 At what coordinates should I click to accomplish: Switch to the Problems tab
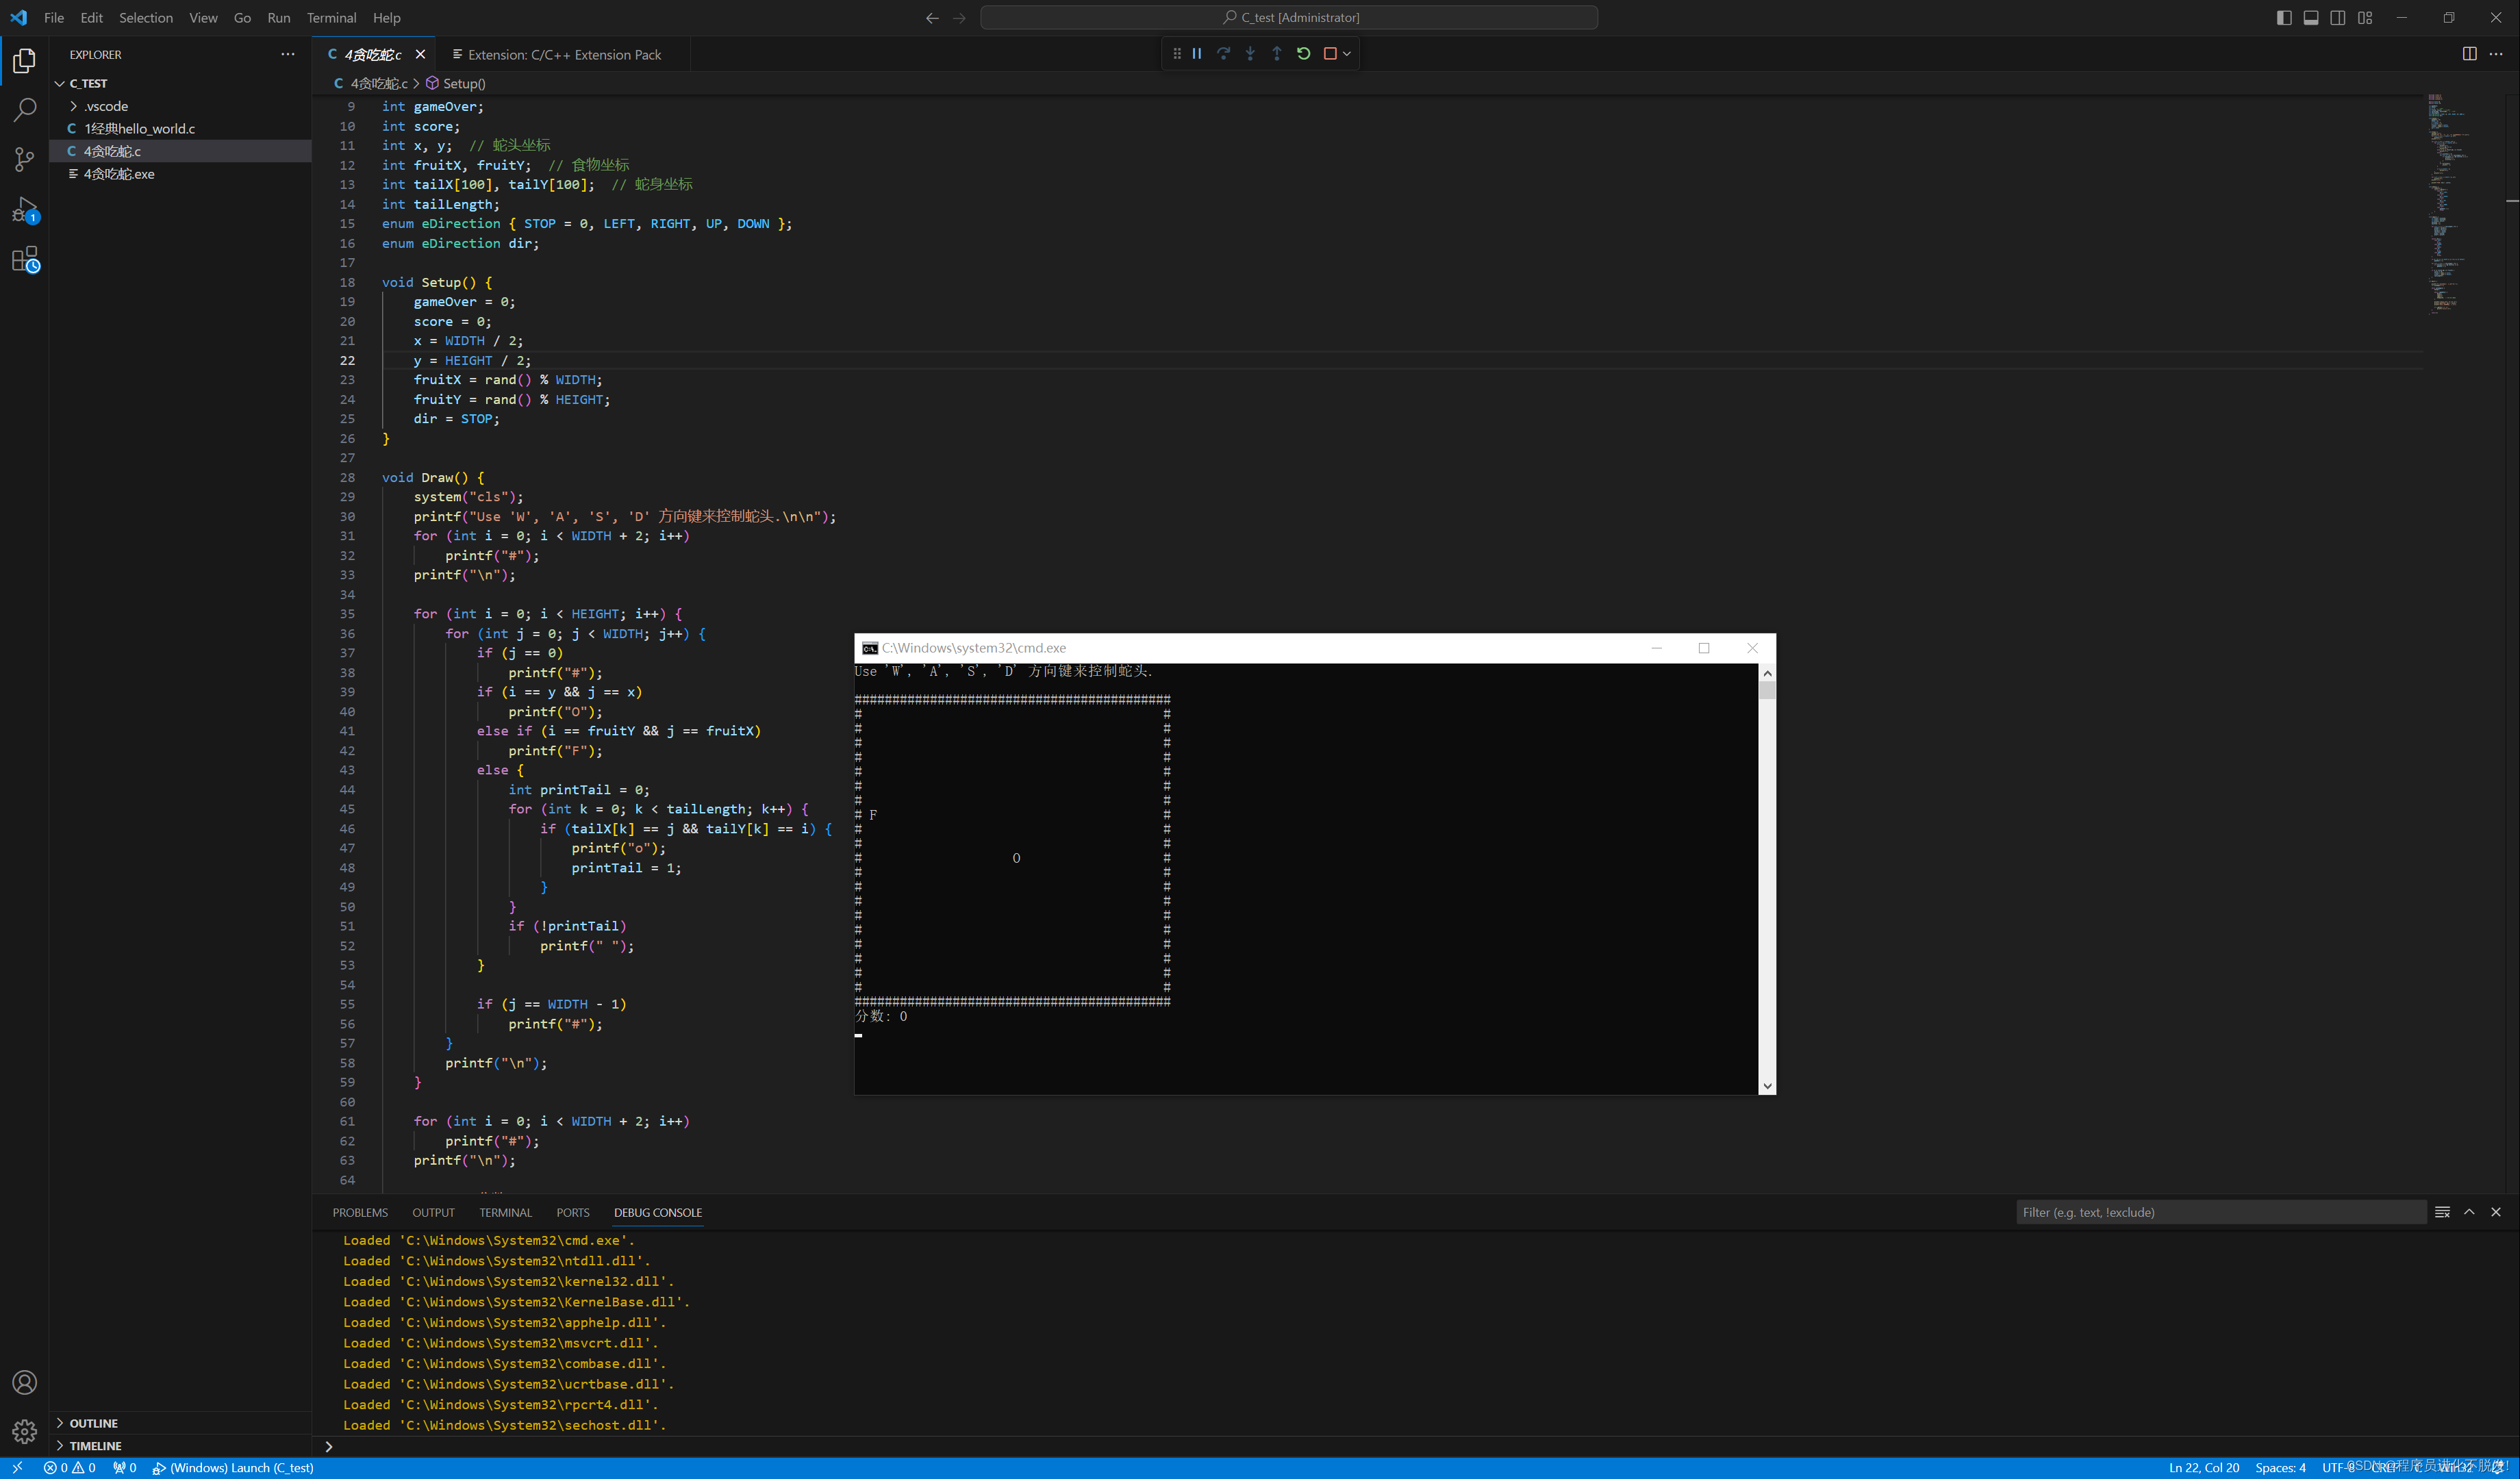click(360, 1211)
